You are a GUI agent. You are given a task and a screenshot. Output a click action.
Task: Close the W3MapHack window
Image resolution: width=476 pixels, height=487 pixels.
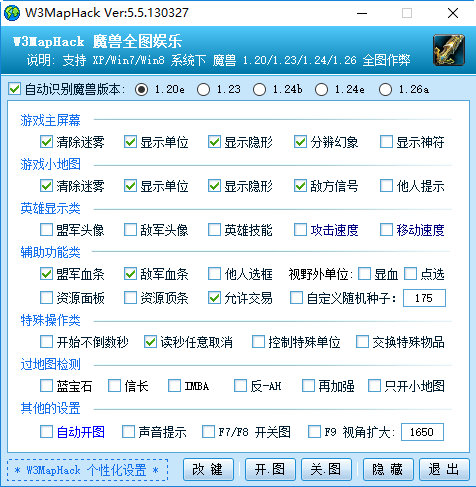[x=453, y=13]
